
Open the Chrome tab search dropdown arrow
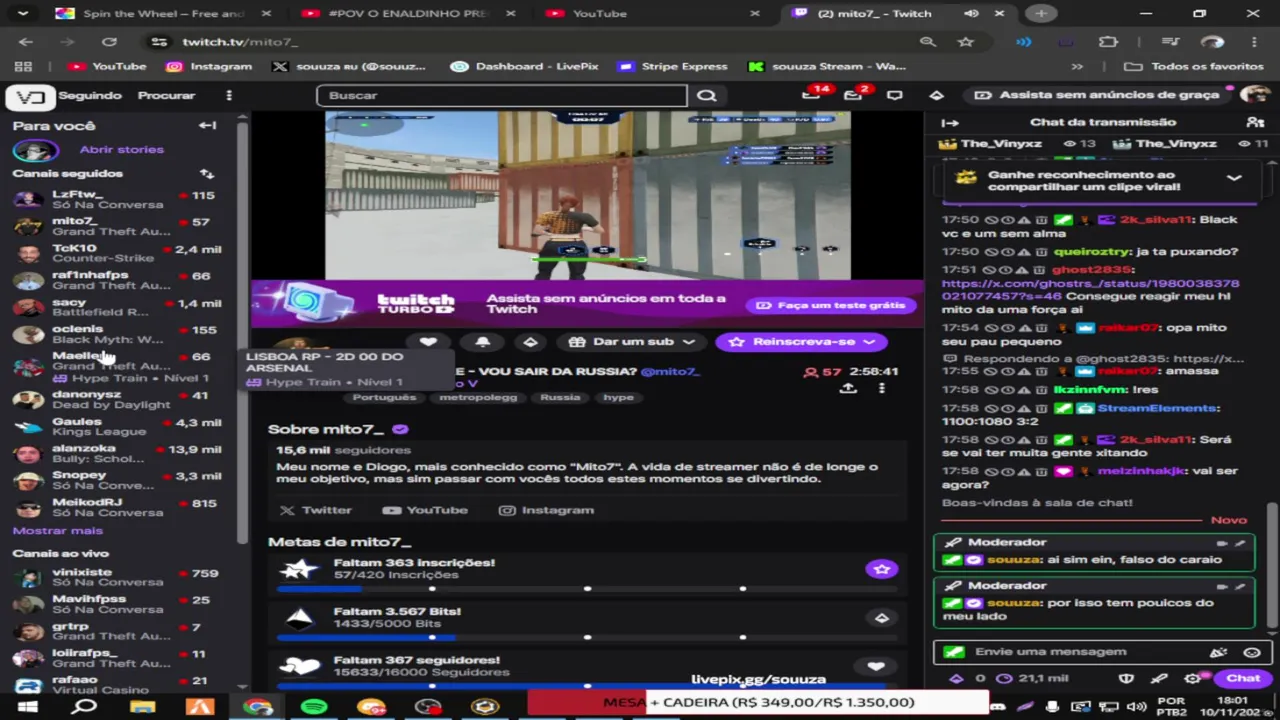tap(22, 14)
